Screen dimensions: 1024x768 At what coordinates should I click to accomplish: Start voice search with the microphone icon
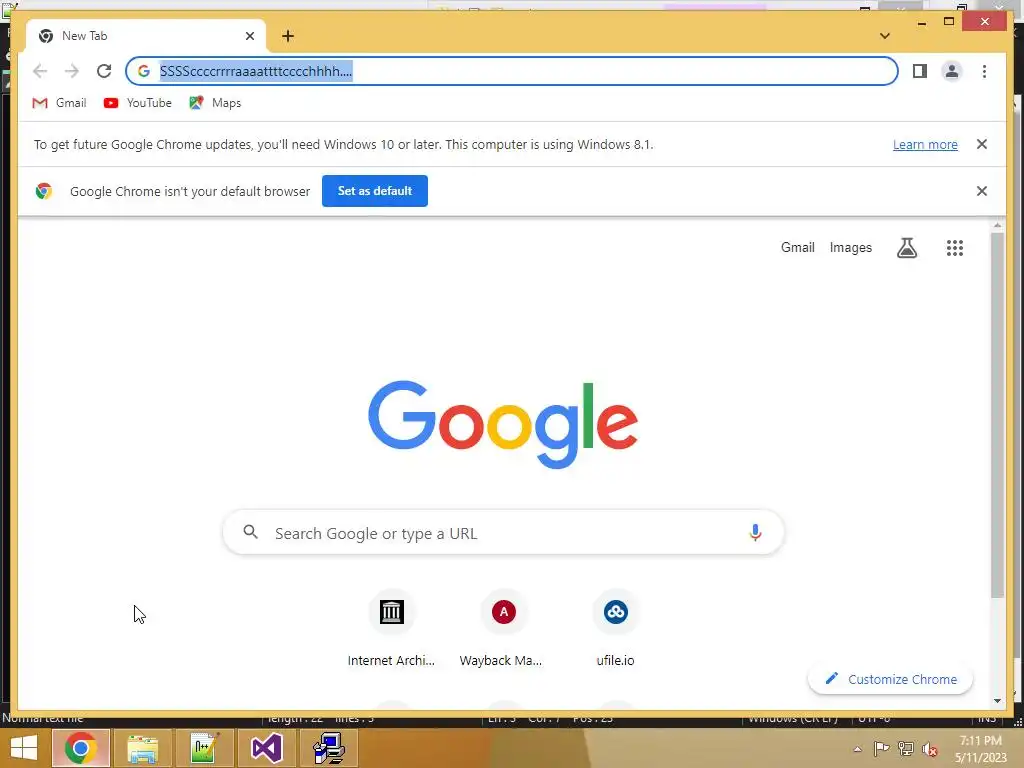pyautogui.click(x=755, y=533)
